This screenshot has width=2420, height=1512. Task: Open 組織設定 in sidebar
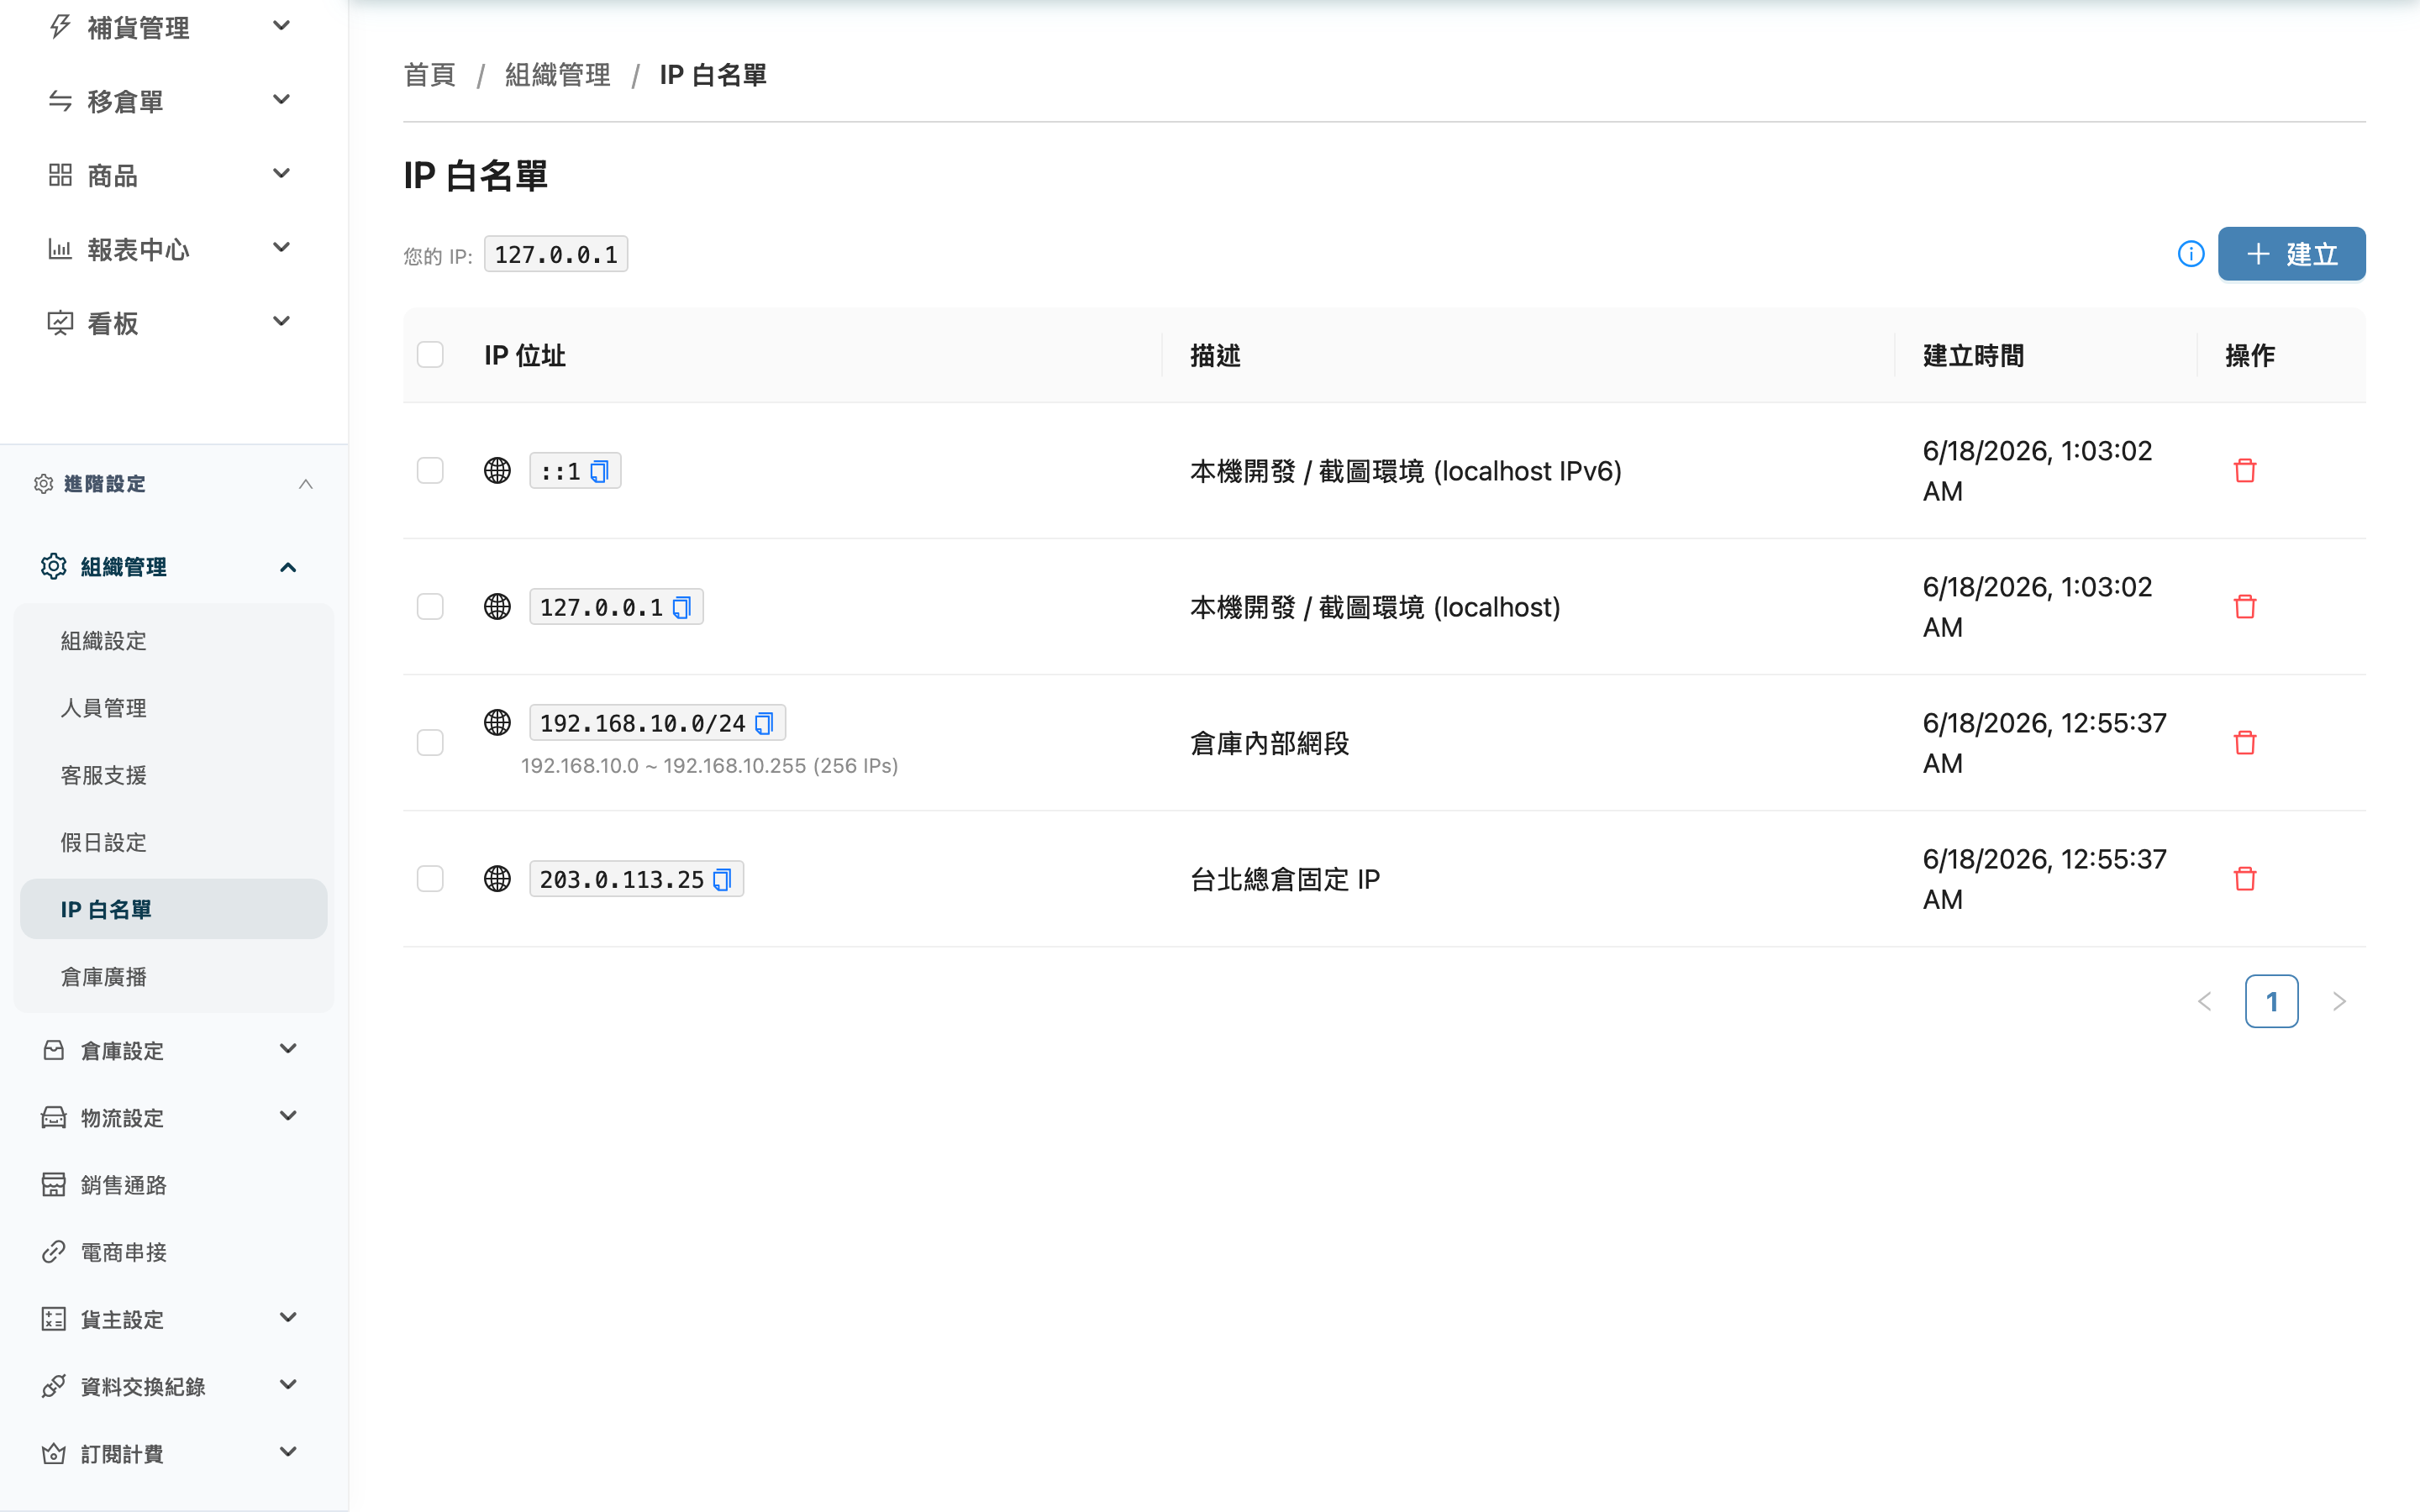(x=174, y=641)
